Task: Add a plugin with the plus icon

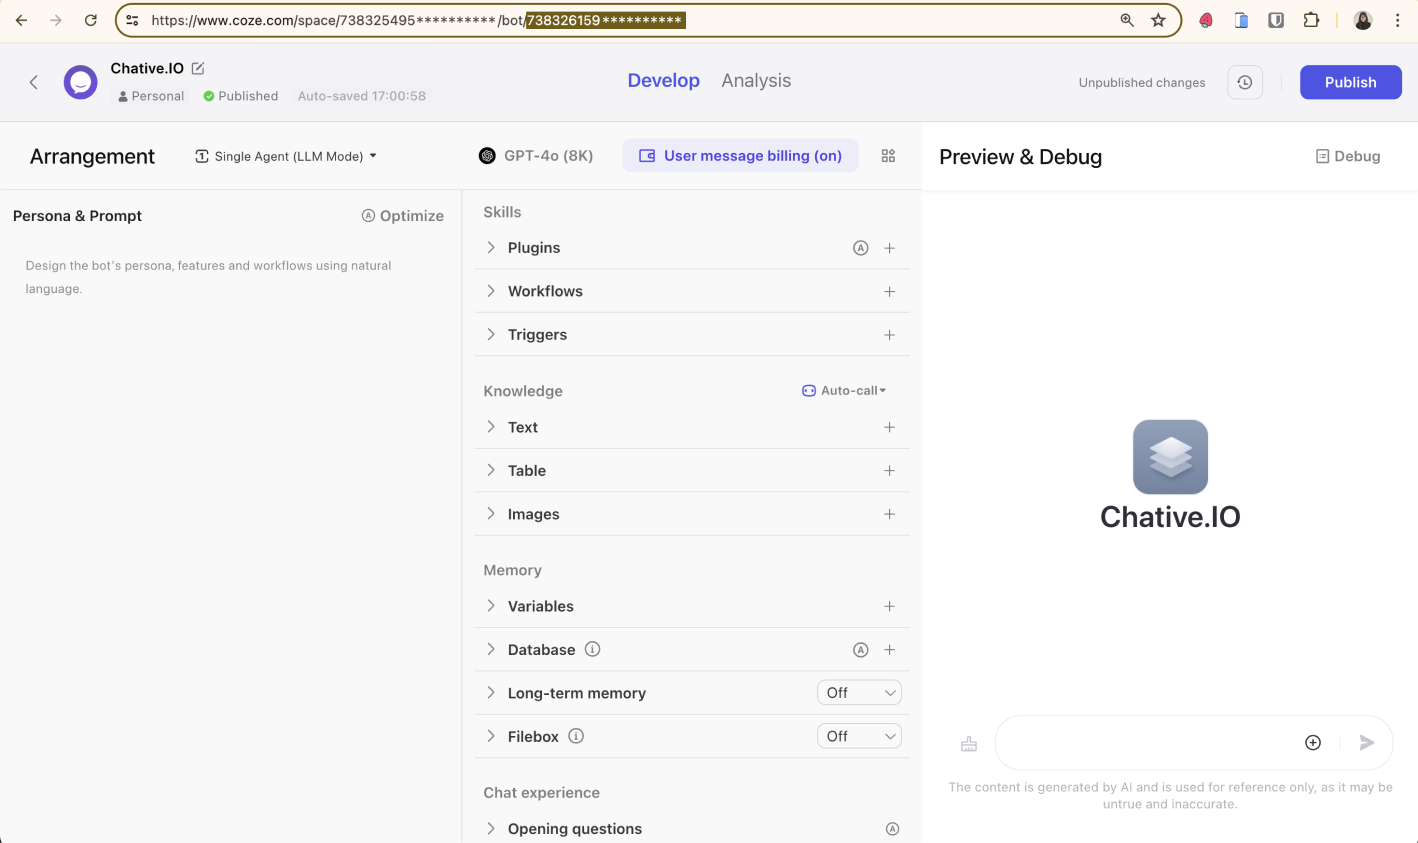Action: pyautogui.click(x=889, y=248)
